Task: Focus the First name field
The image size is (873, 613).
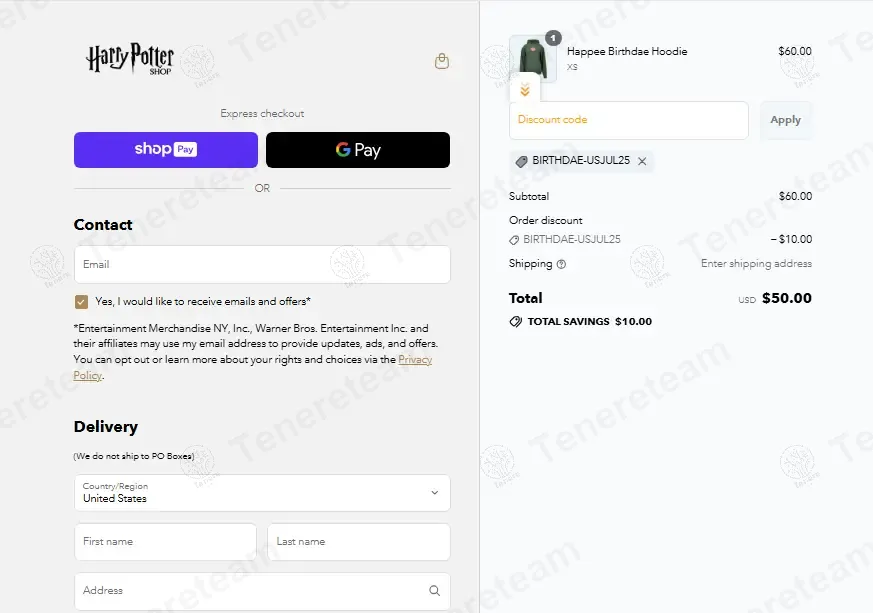Action: 165,542
